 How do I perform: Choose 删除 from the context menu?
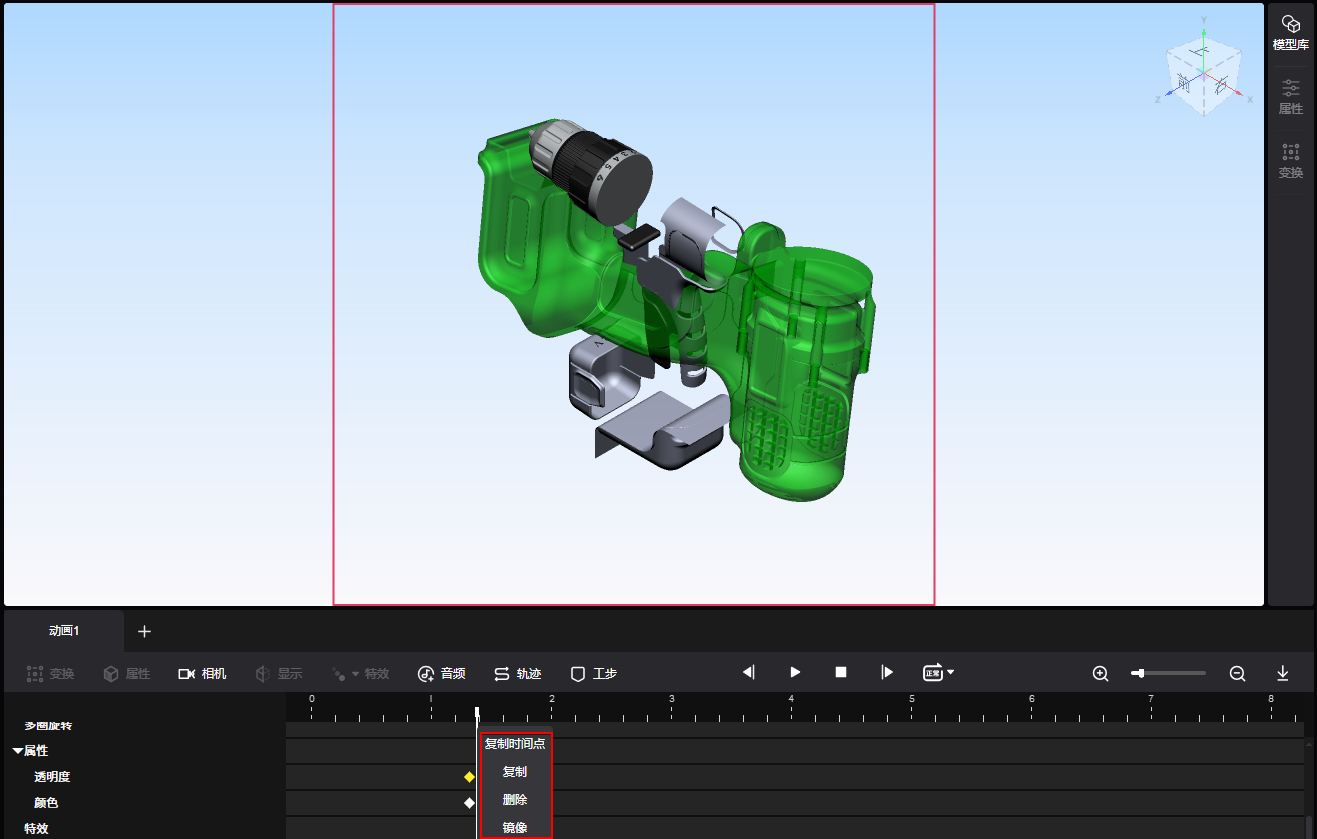coord(514,800)
